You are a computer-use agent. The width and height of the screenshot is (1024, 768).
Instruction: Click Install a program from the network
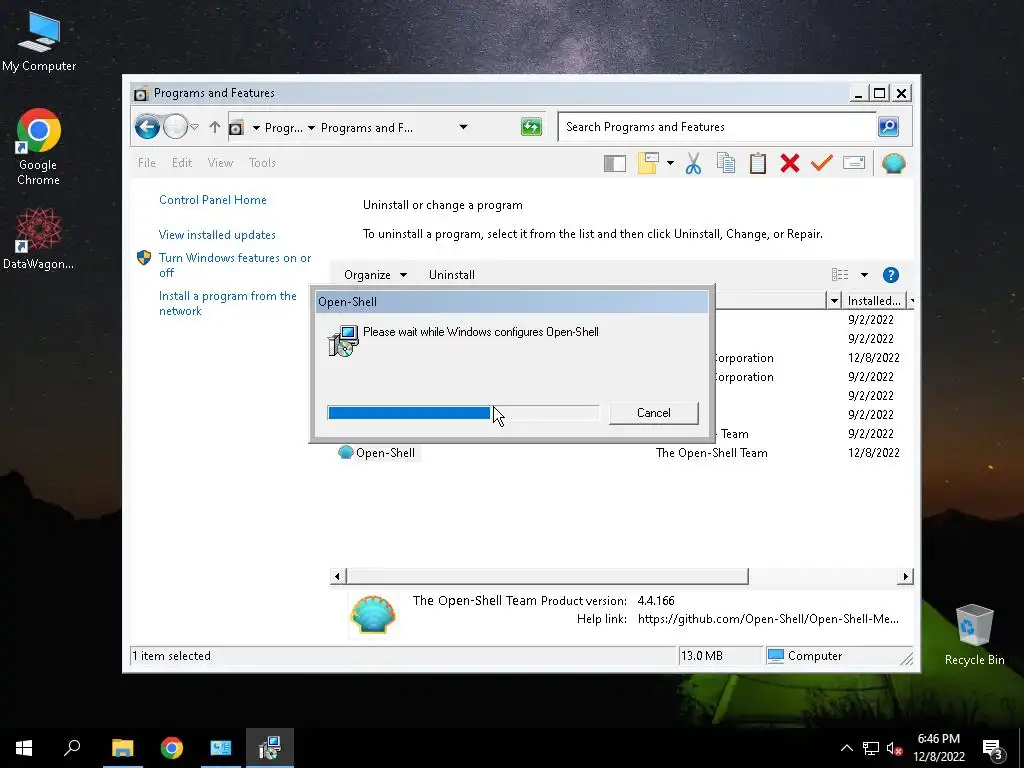(227, 303)
